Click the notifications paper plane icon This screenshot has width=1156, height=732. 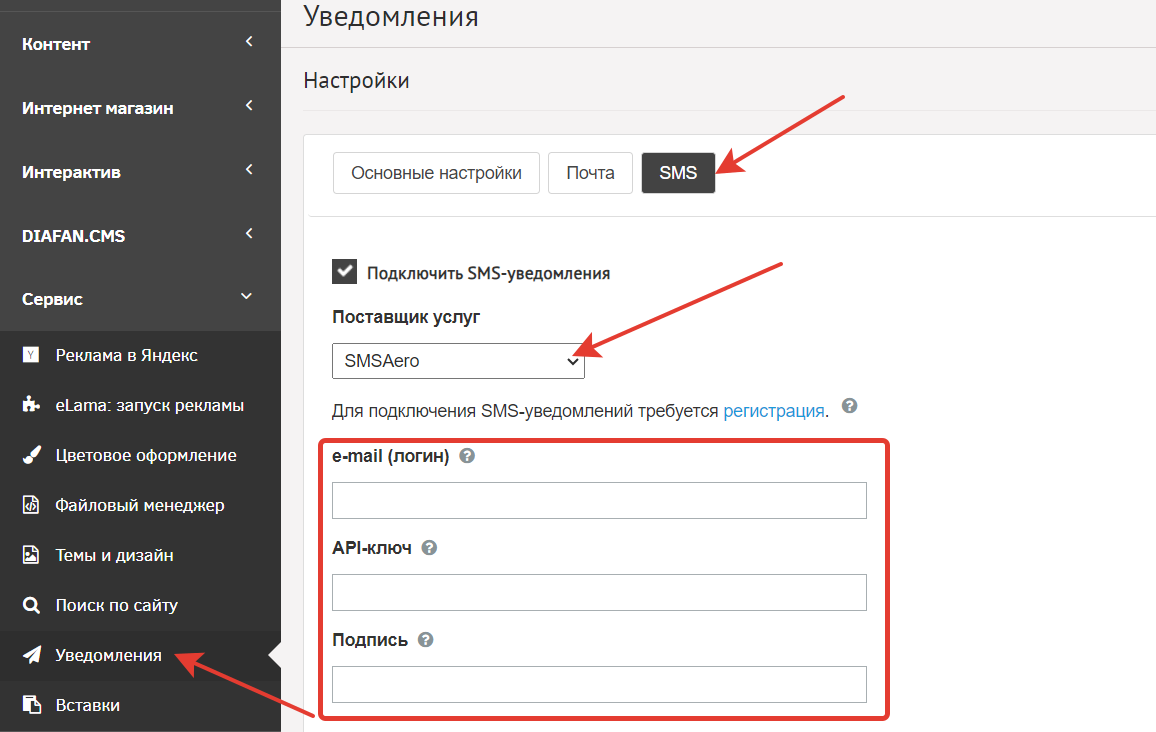(x=32, y=655)
